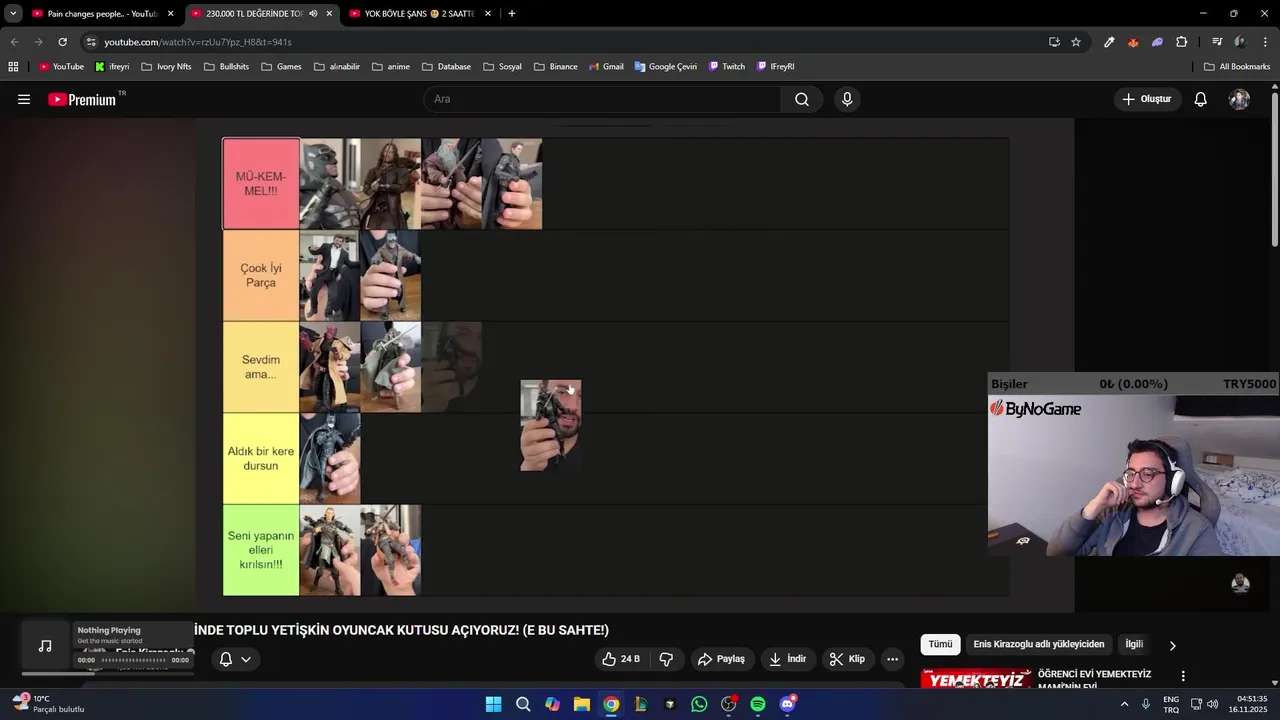This screenshot has width=1280, height=720.
Task: Expand the anime bookmark folder
Action: point(391,67)
